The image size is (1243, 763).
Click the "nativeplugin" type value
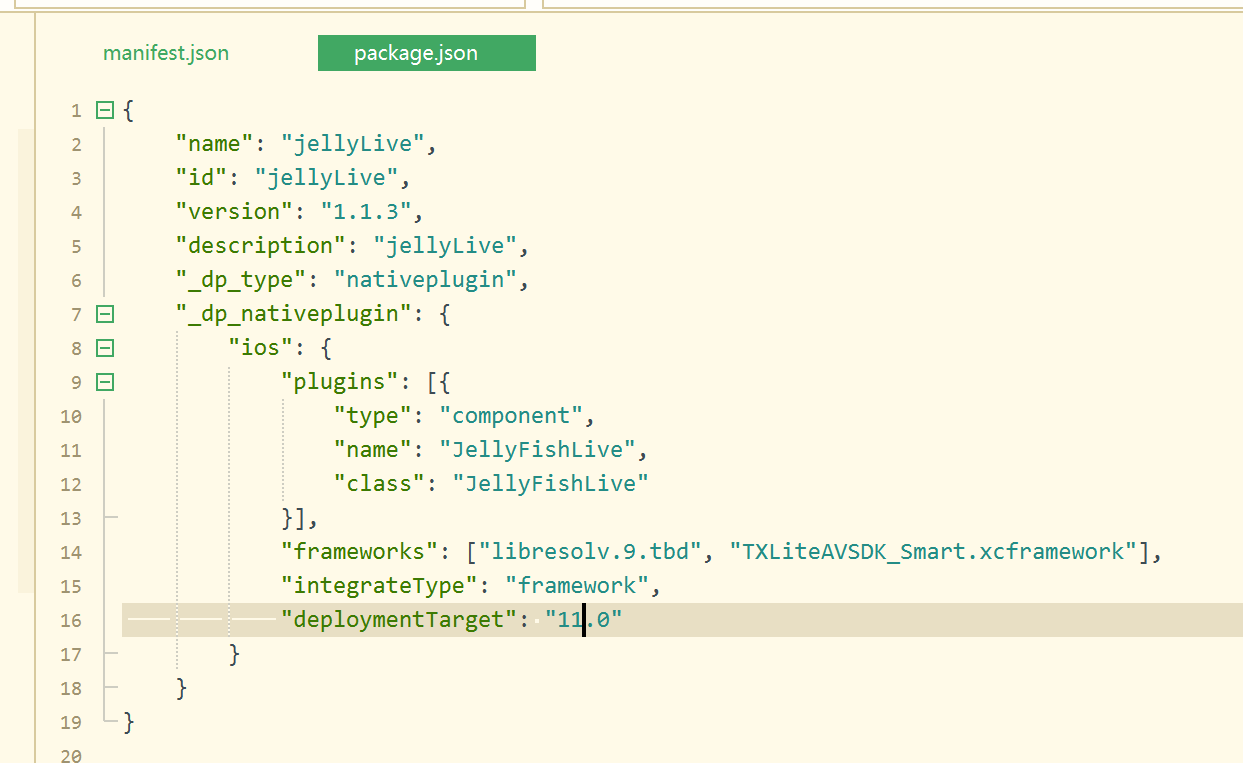425,280
